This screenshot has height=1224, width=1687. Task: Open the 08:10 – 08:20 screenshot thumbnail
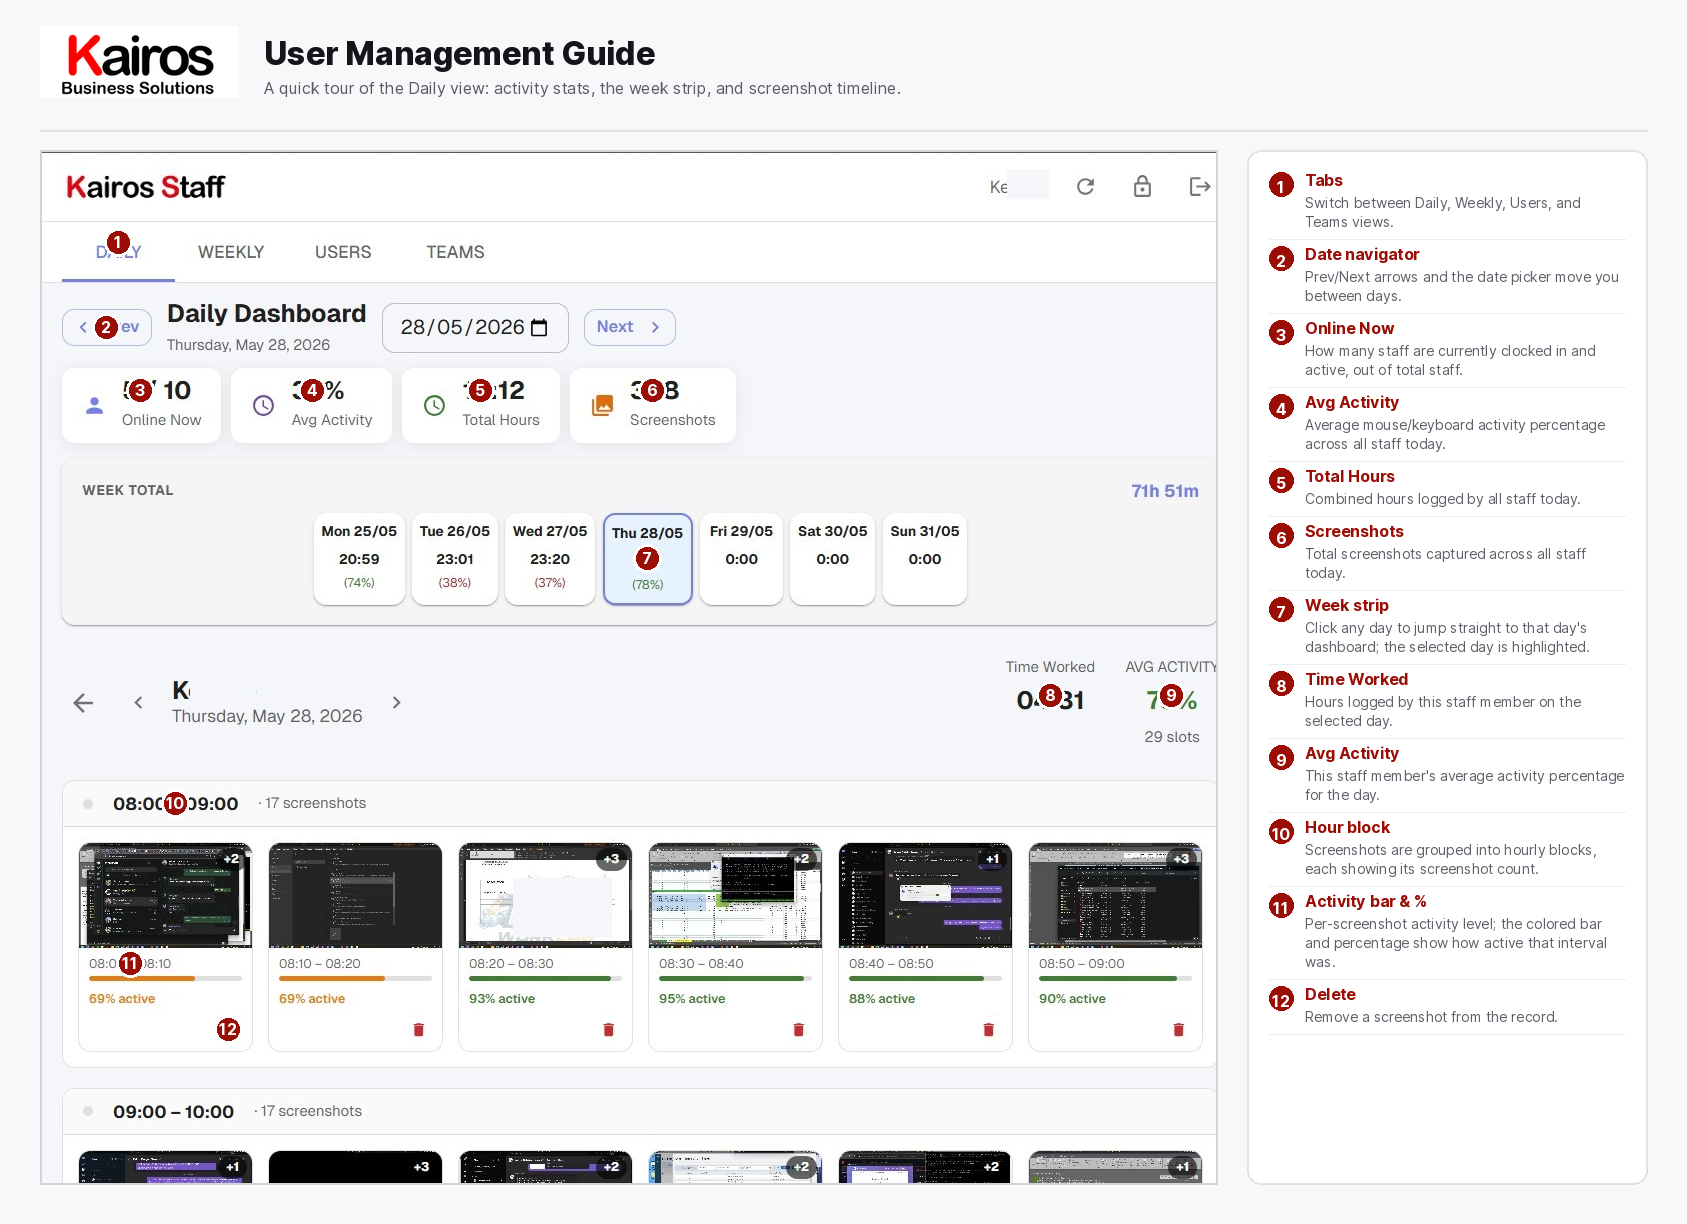pyautogui.click(x=355, y=895)
